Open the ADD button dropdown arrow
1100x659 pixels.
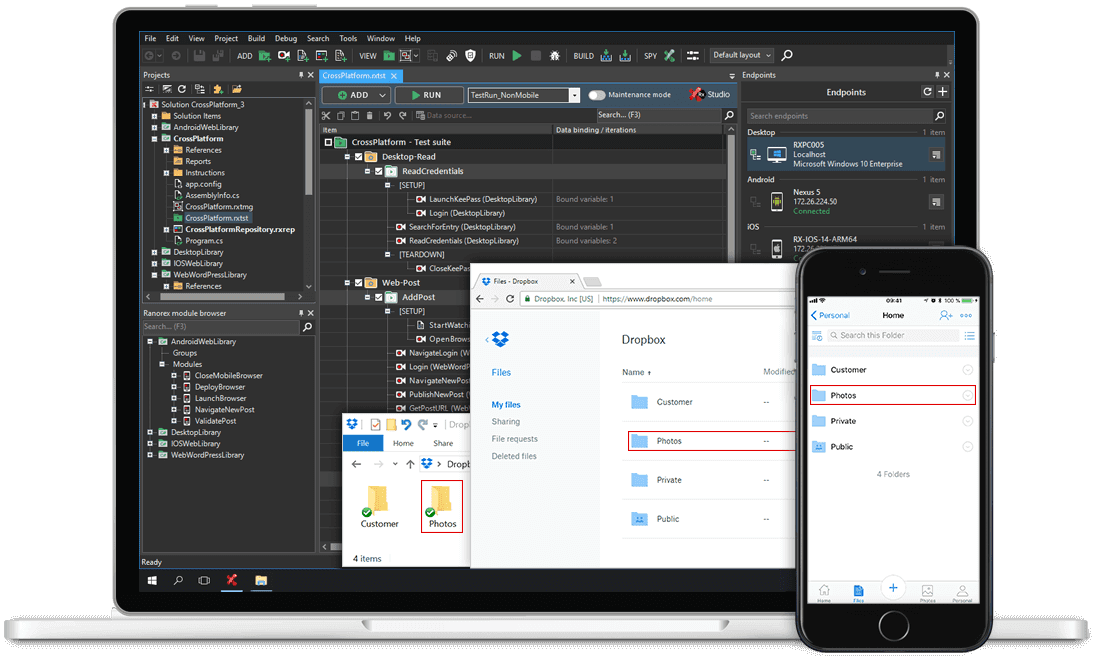click(x=382, y=95)
